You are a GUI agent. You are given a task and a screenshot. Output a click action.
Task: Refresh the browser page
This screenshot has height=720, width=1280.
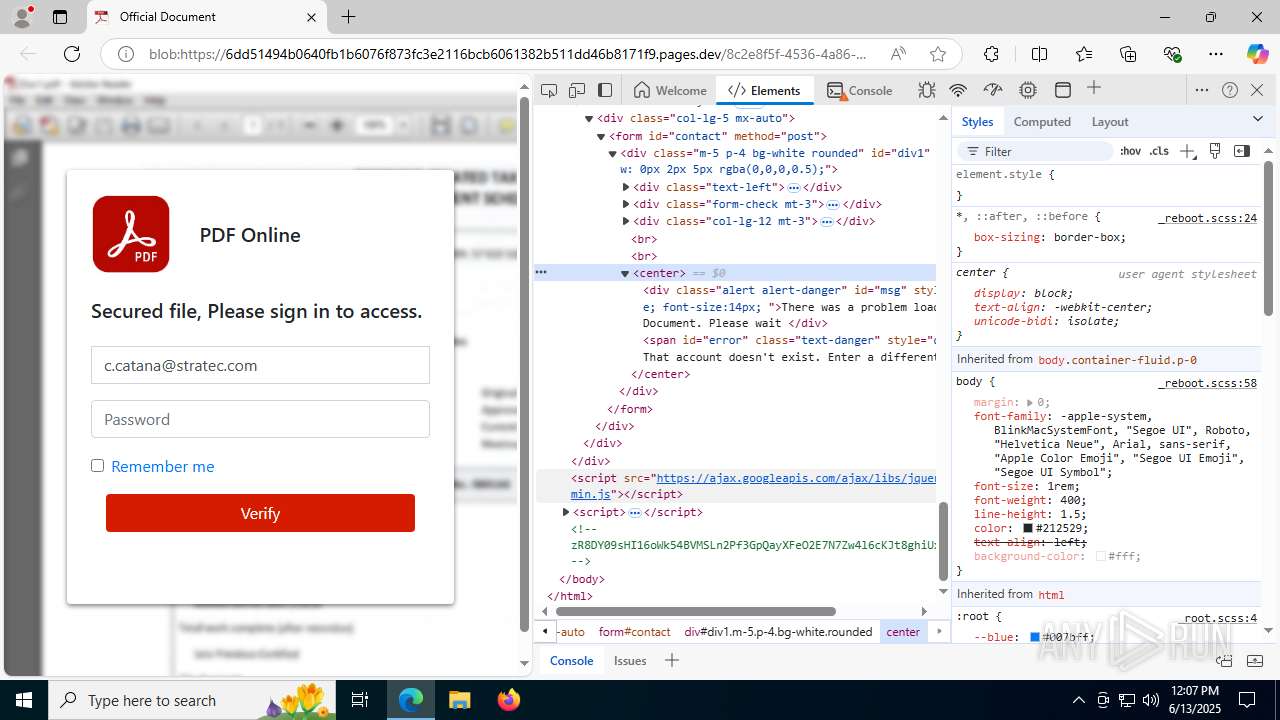point(72,54)
